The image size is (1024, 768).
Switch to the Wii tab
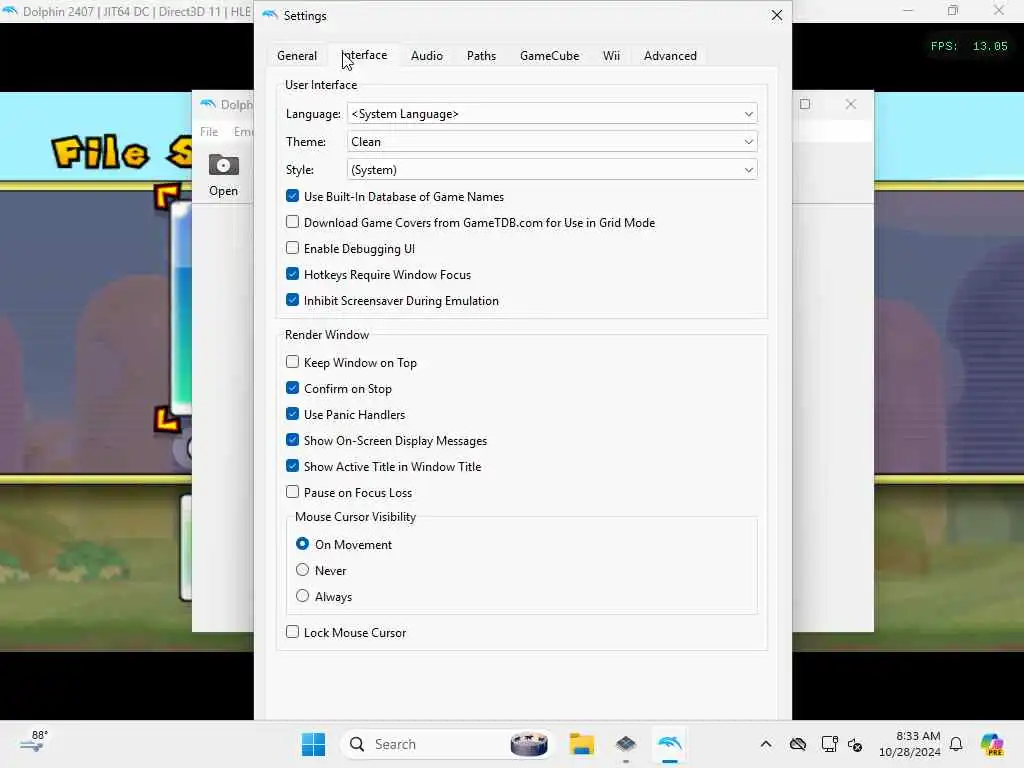point(611,56)
